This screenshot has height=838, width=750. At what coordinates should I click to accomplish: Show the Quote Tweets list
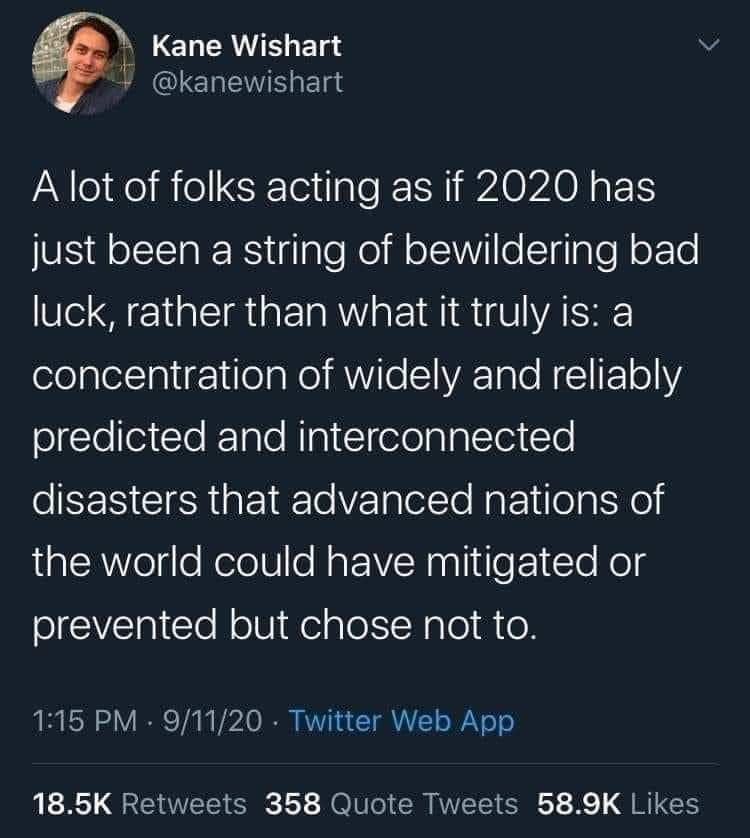coord(425,803)
